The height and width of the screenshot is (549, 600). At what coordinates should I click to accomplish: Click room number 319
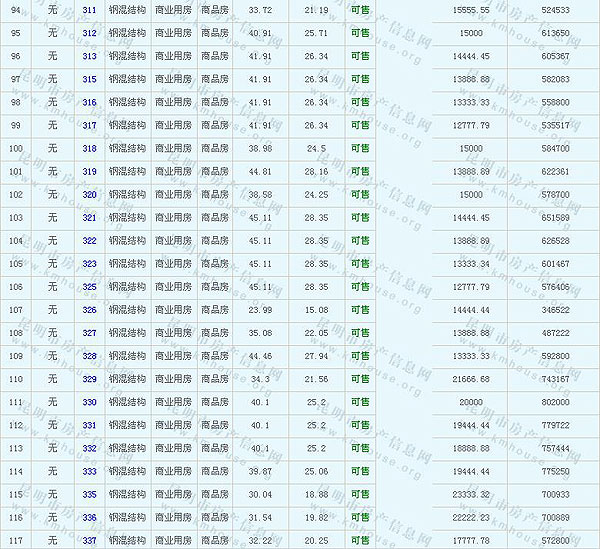(90, 171)
